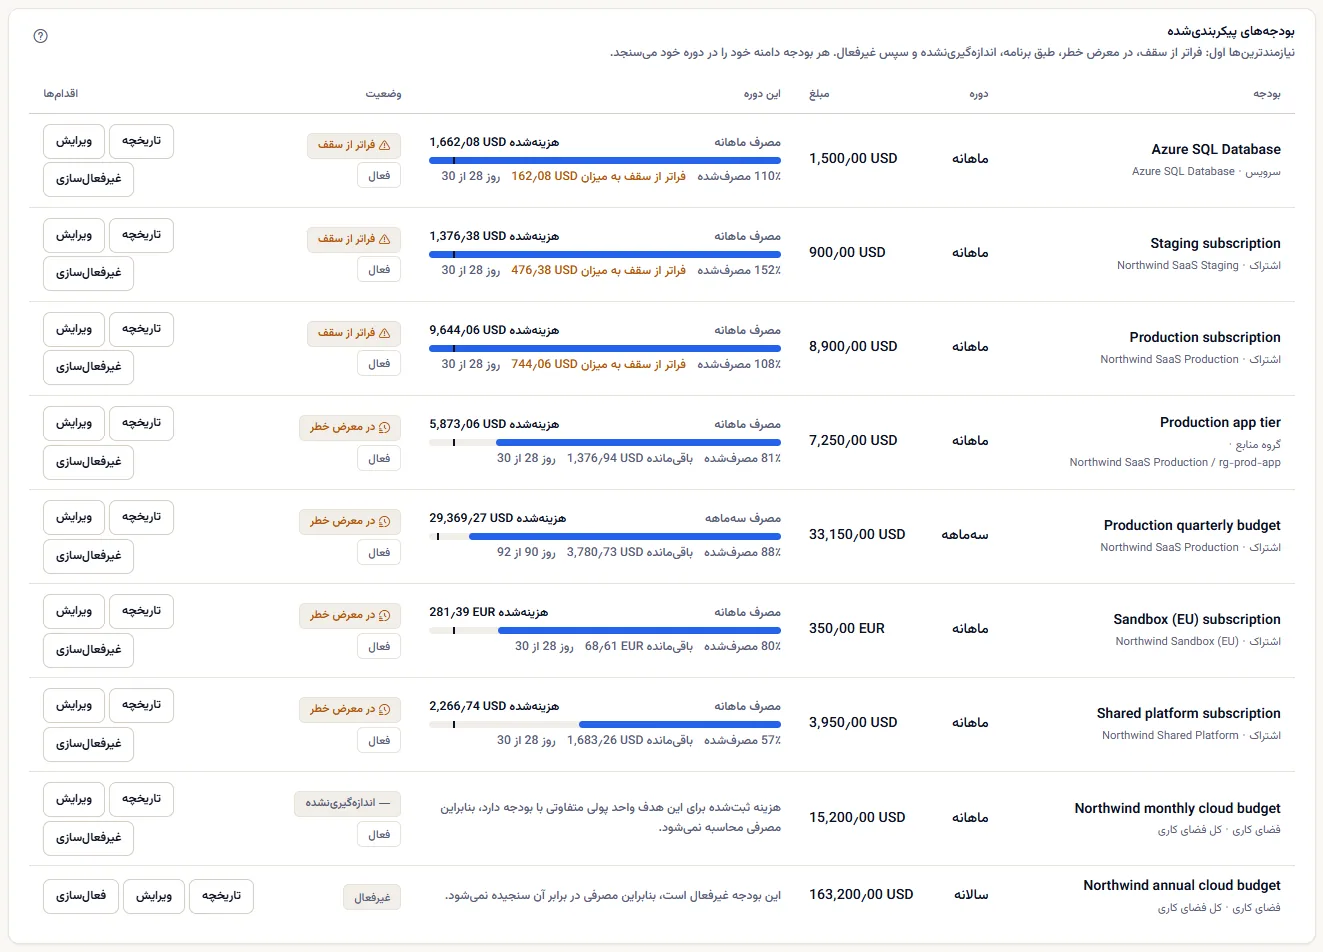
Task: Click the 9,644٫06 USD spent value
Action: click(467, 330)
